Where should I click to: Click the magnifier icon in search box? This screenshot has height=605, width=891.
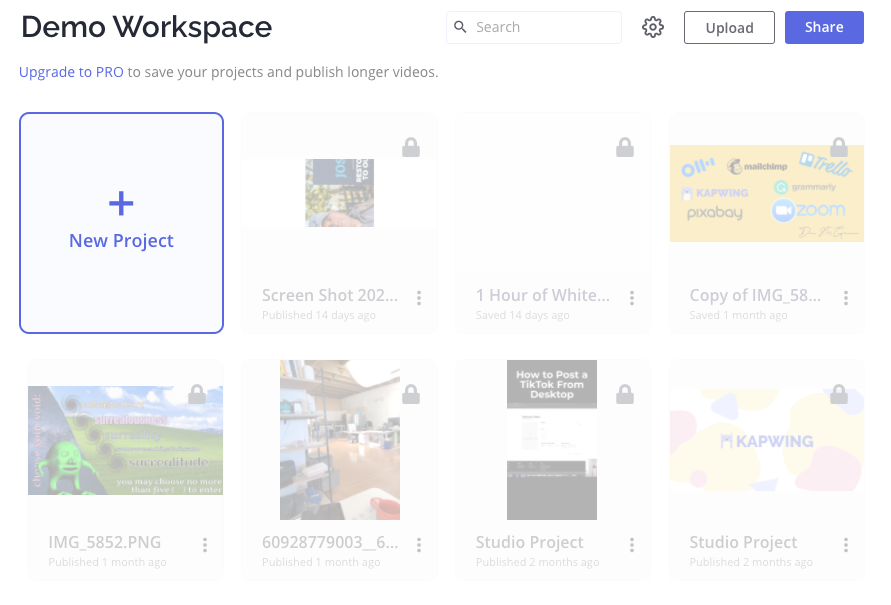coord(461,28)
